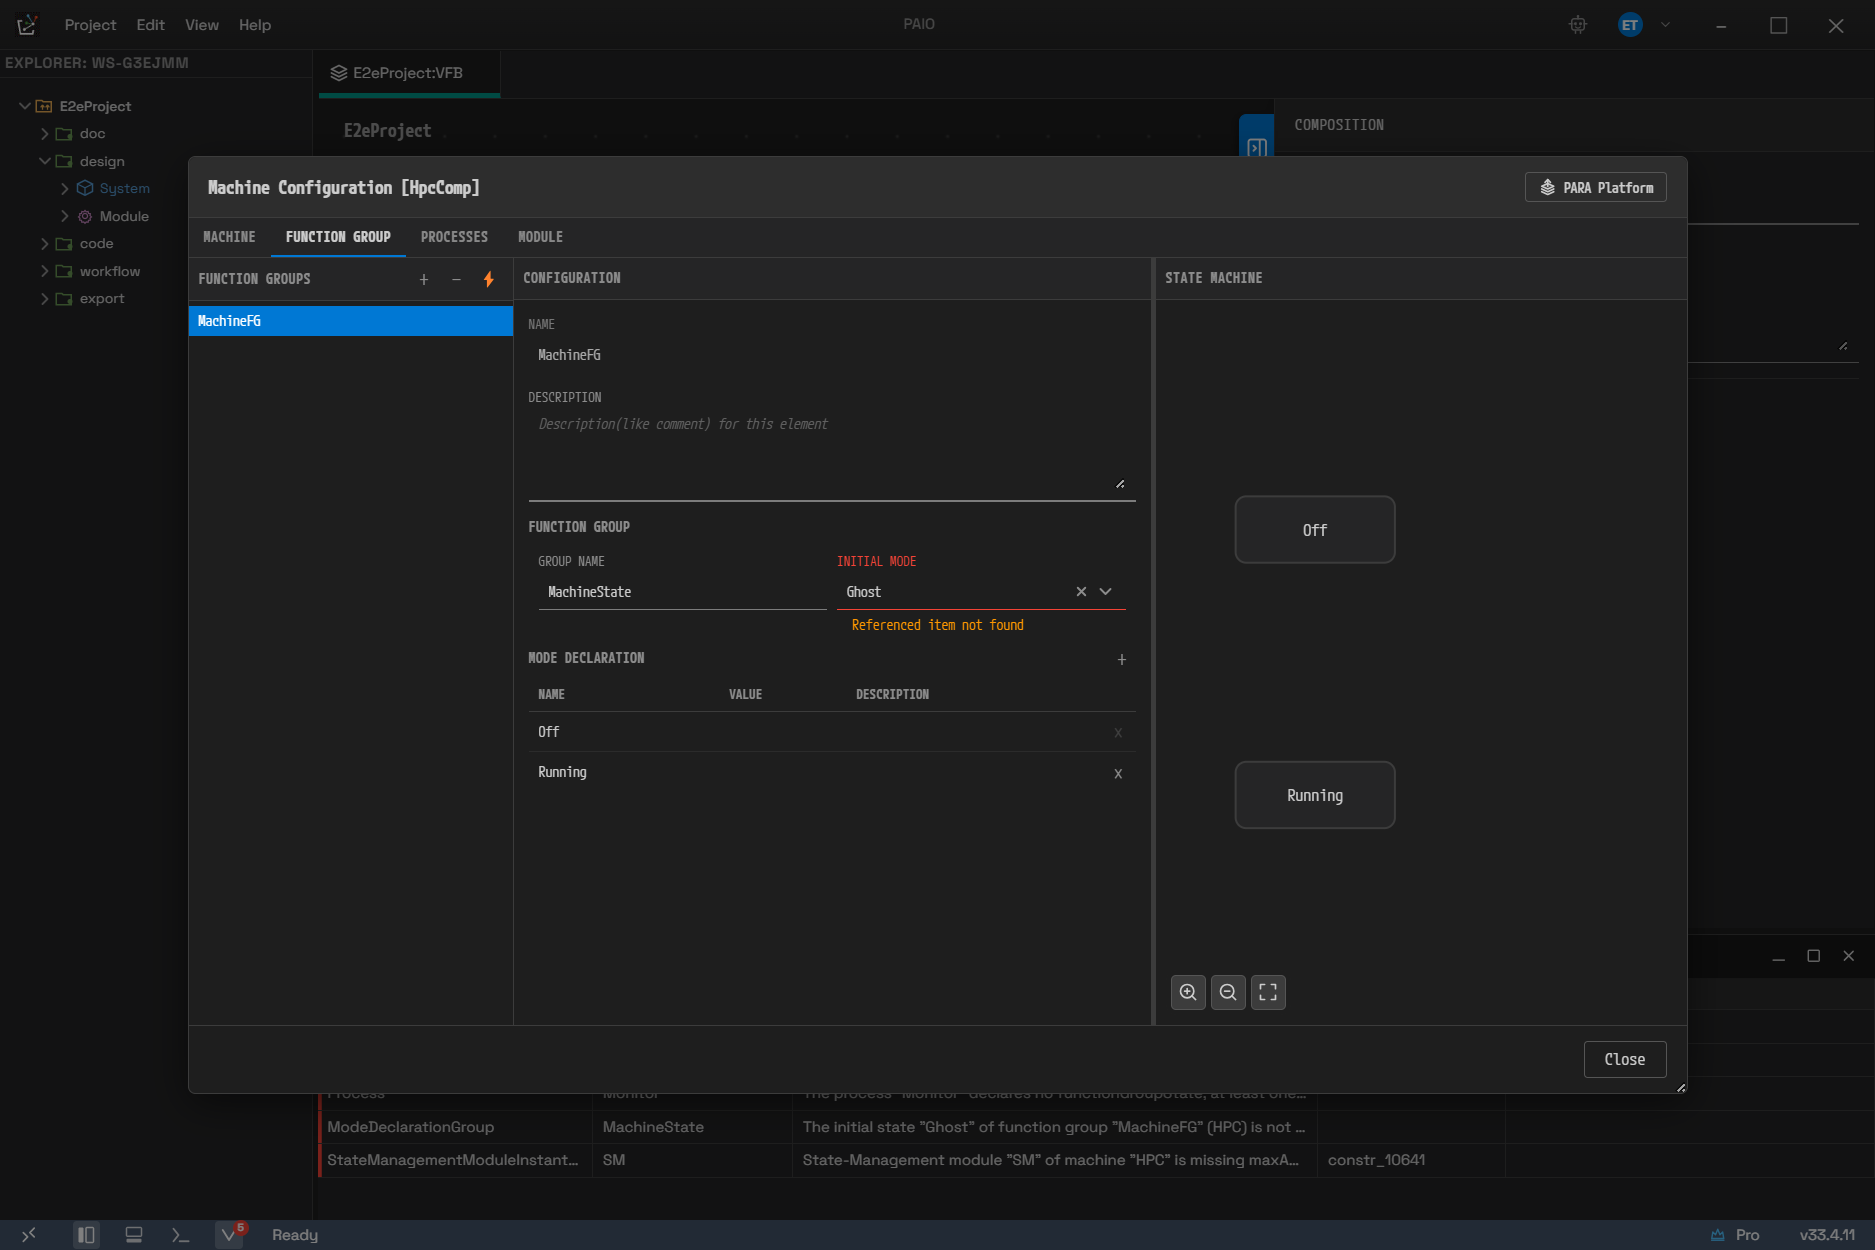The height and width of the screenshot is (1250, 1875).
Task: Open the Project menu
Action: (90, 25)
